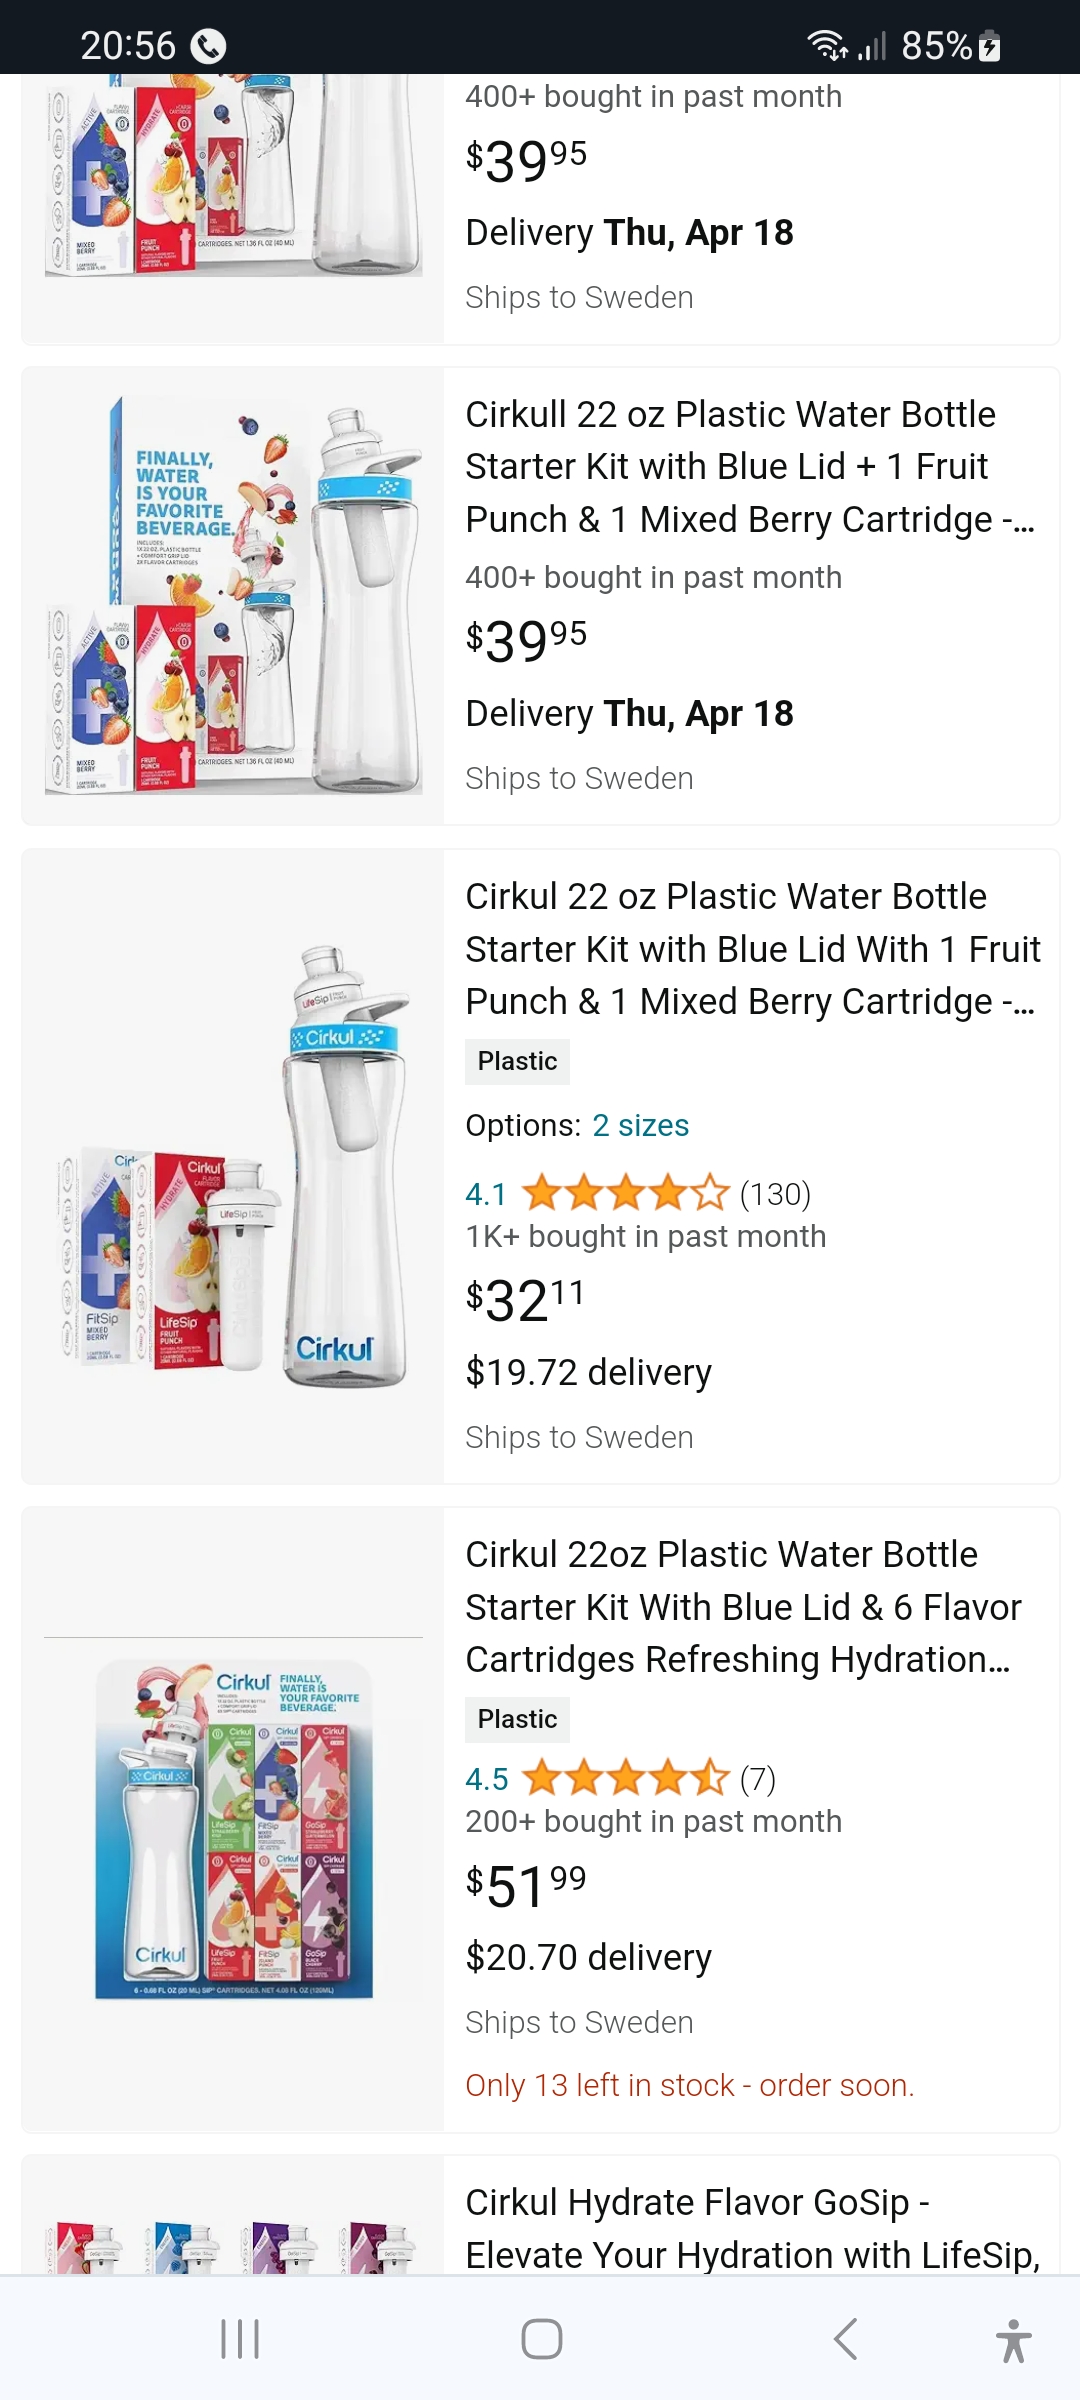Tap the battery charging icon
Image resolution: width=1080 pixels, height=2400 pixels.
point(989,46)
